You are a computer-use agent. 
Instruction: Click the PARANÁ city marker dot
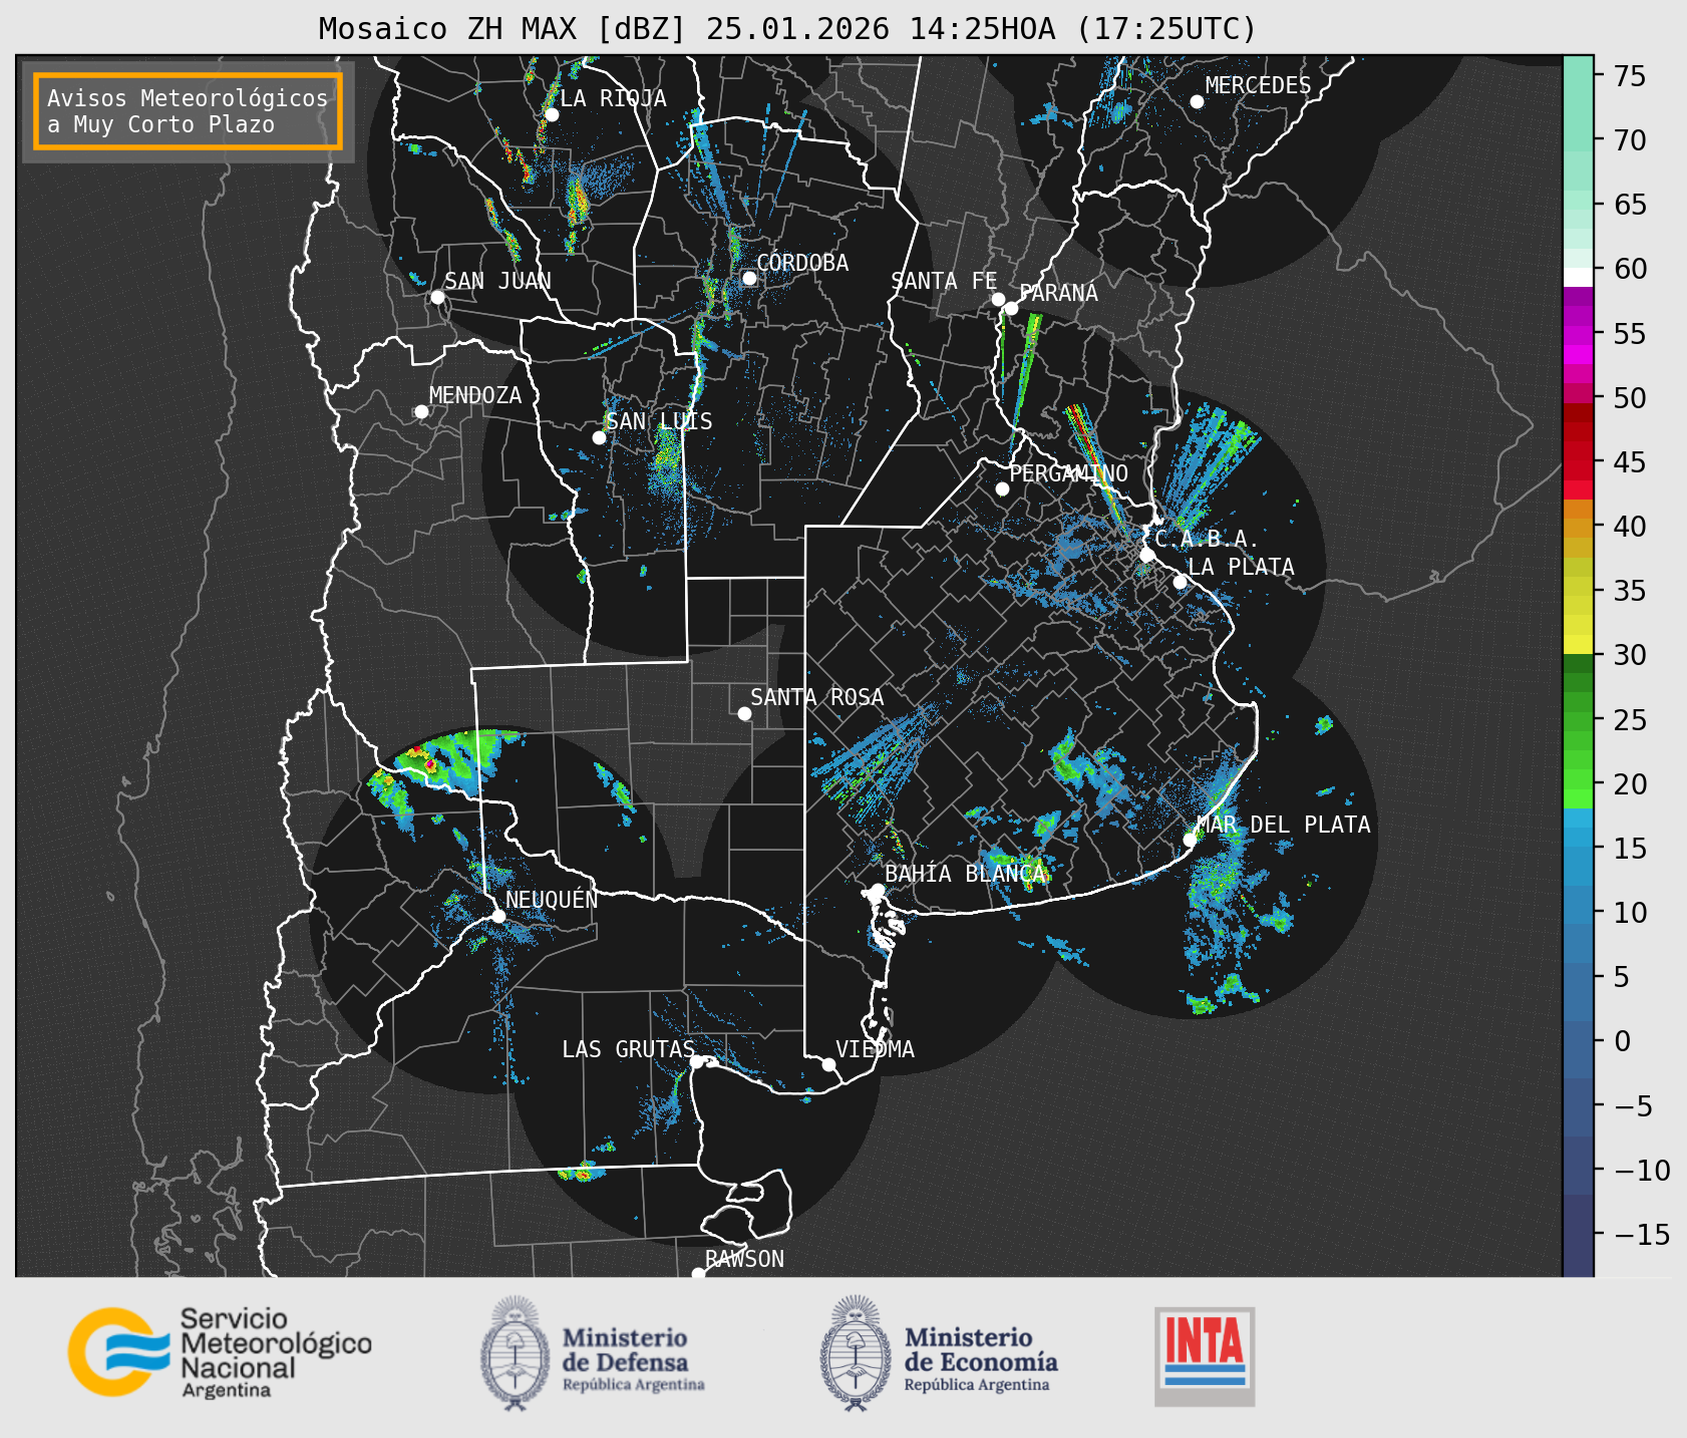(x=1011, y=308)
